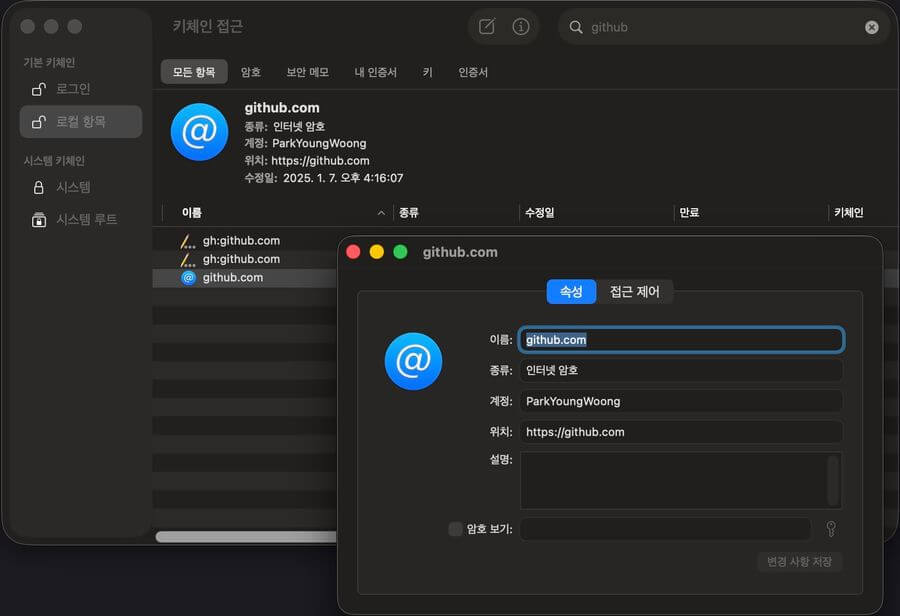Click the 변경 사항 저장 button
Viewport: 900px width, 616px height.
pyautogui.click(x=800, y=561)
